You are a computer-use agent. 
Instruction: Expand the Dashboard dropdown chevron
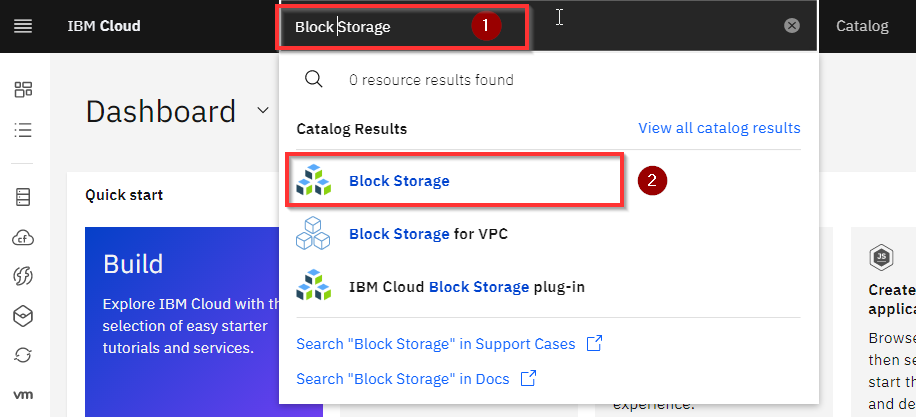tap(263, 110)
